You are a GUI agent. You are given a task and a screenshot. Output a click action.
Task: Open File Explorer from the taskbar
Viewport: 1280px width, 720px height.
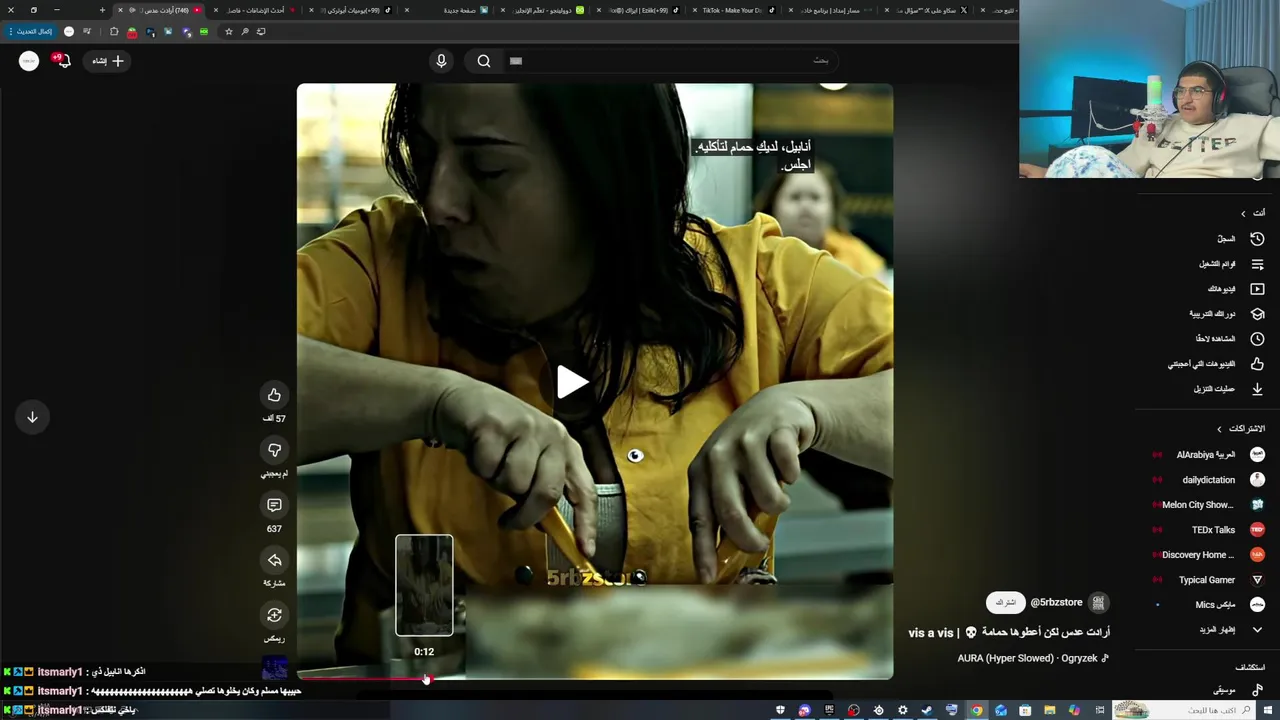pos(1049,710)
